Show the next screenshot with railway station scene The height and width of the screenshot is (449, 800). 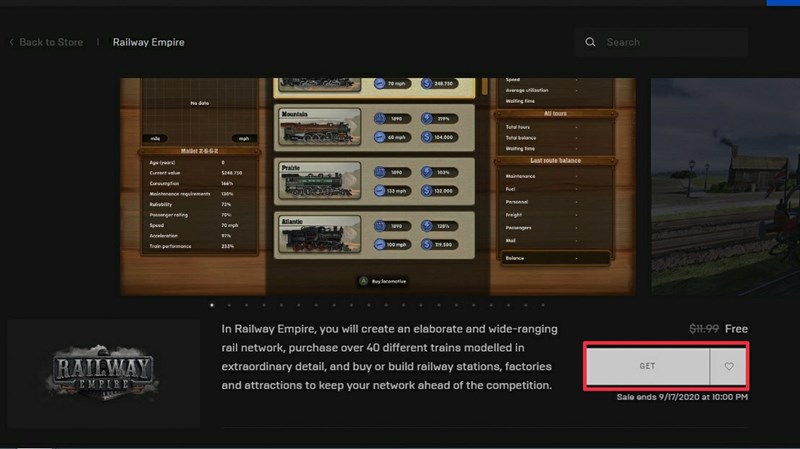pos(725,187)
